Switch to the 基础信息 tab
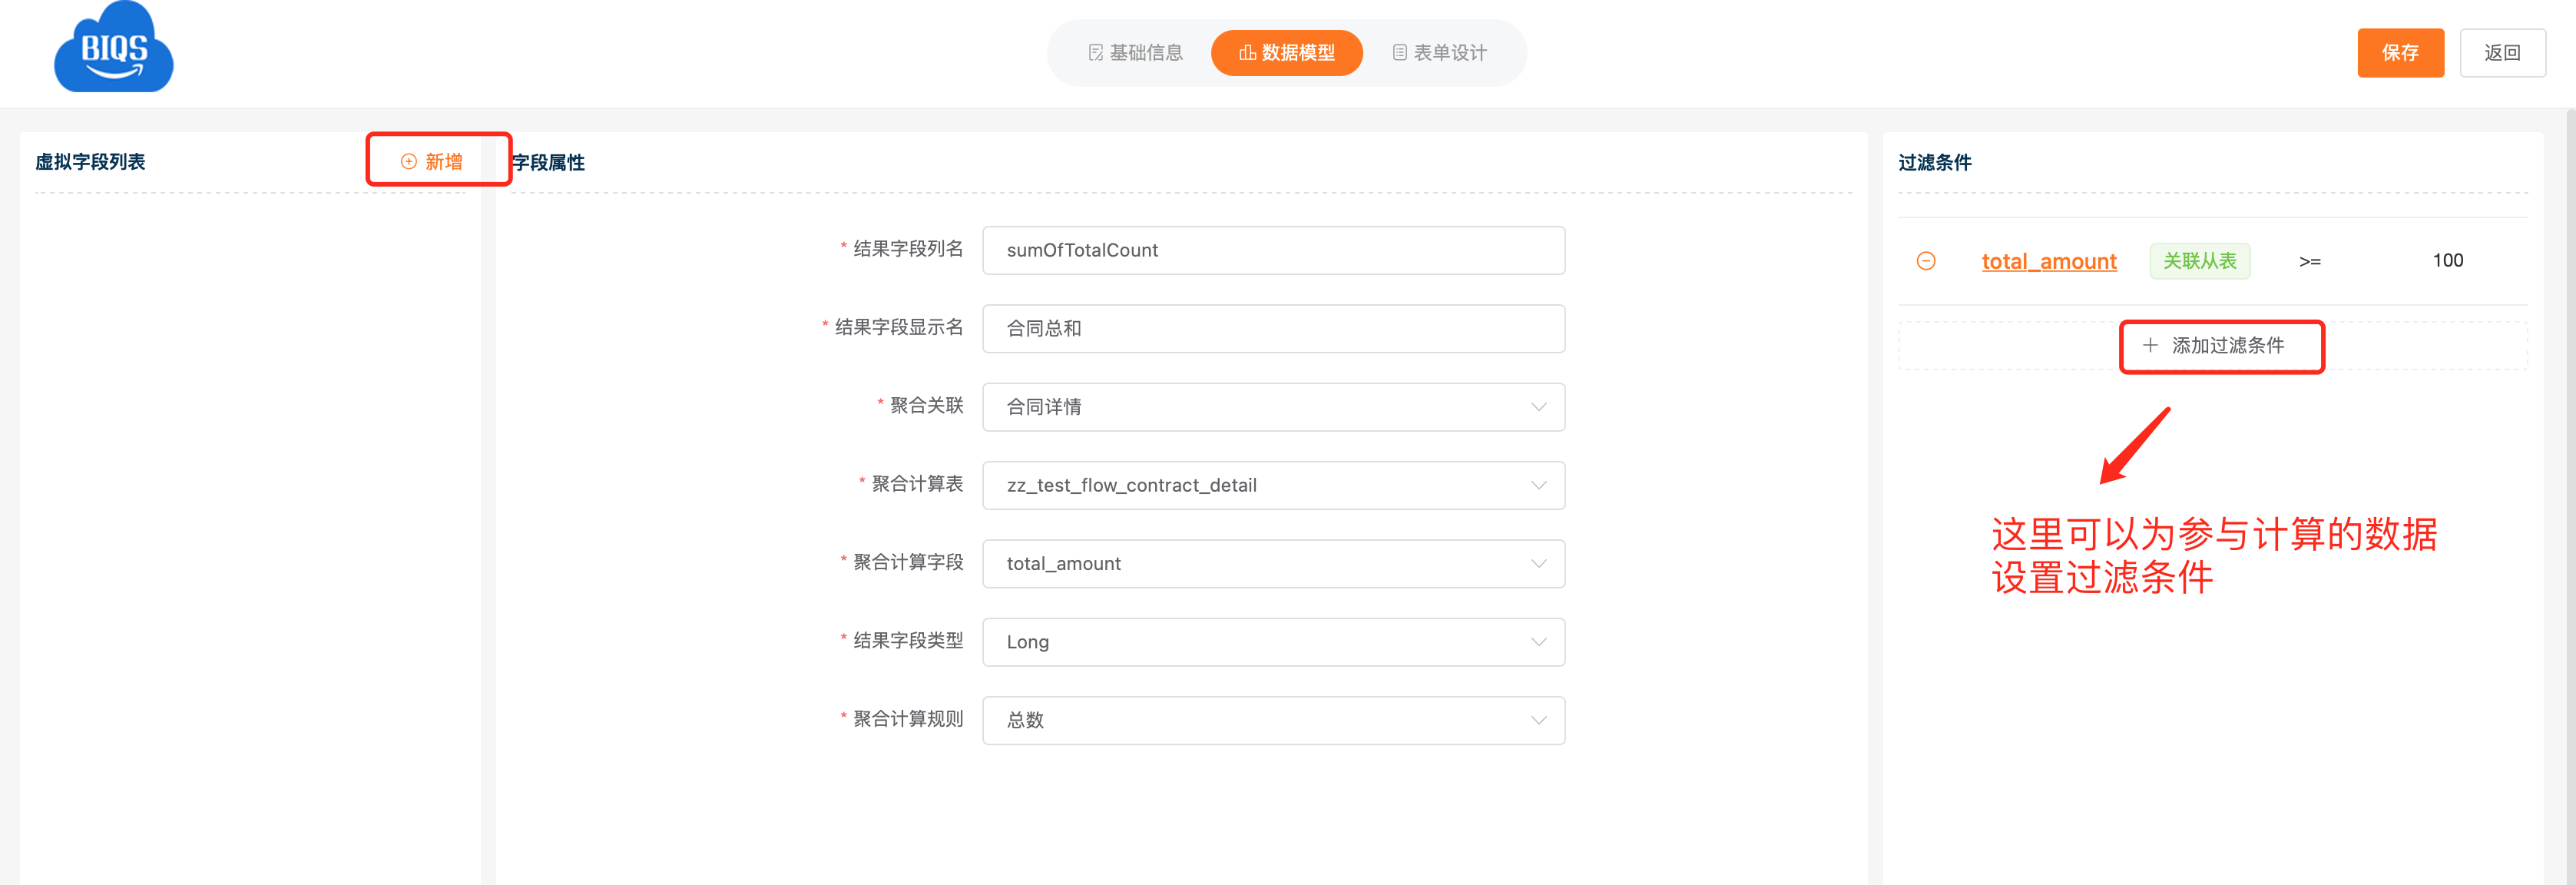2576x885 pixels. (1135, 53)
